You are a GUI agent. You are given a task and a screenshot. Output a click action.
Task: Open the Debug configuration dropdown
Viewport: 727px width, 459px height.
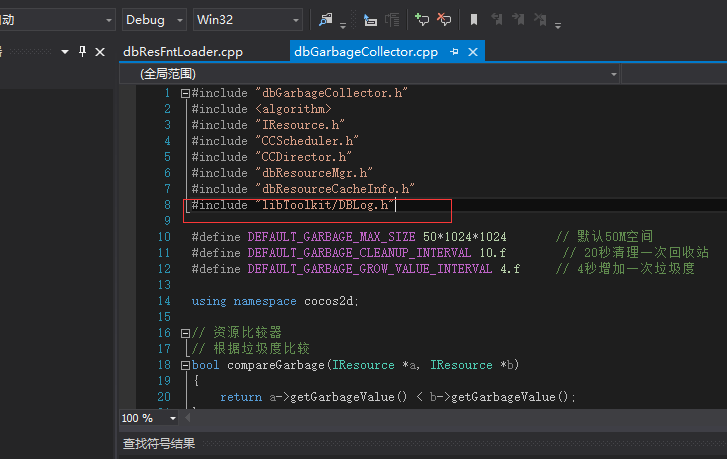point(154,20)
